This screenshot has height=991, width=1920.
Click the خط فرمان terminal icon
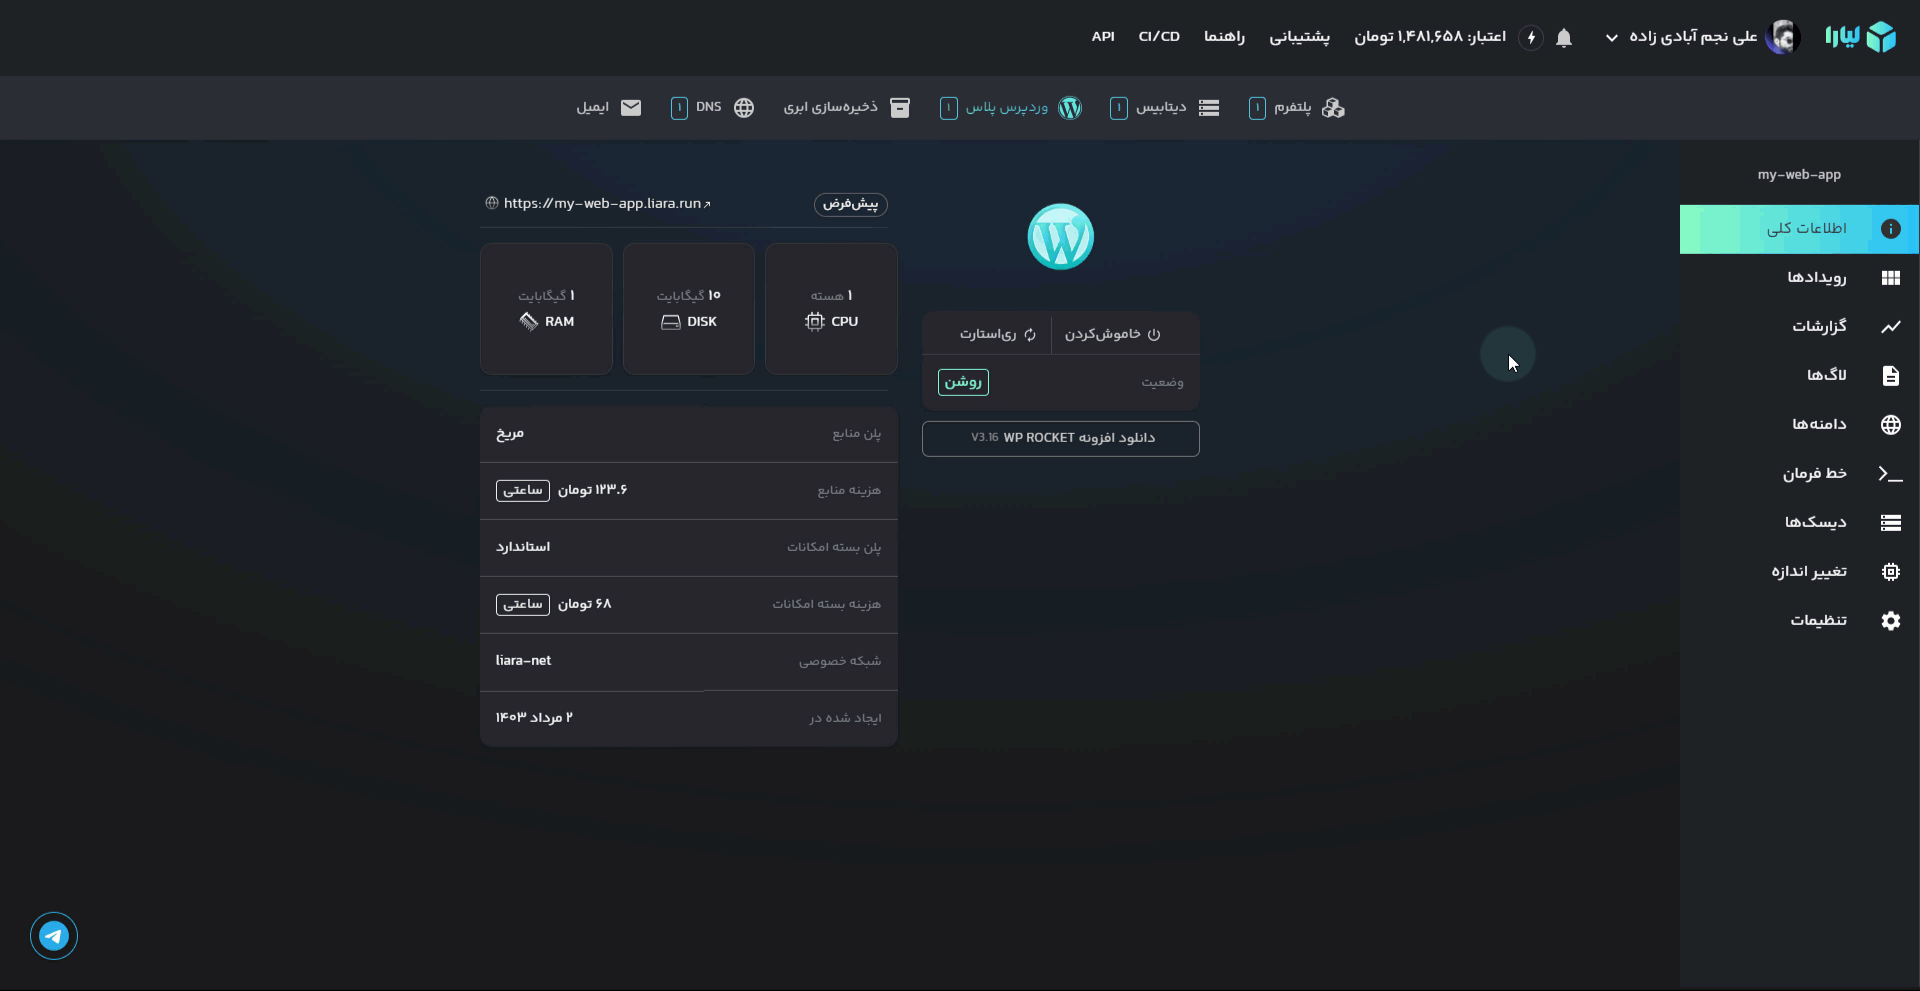tap(1890, 474)
